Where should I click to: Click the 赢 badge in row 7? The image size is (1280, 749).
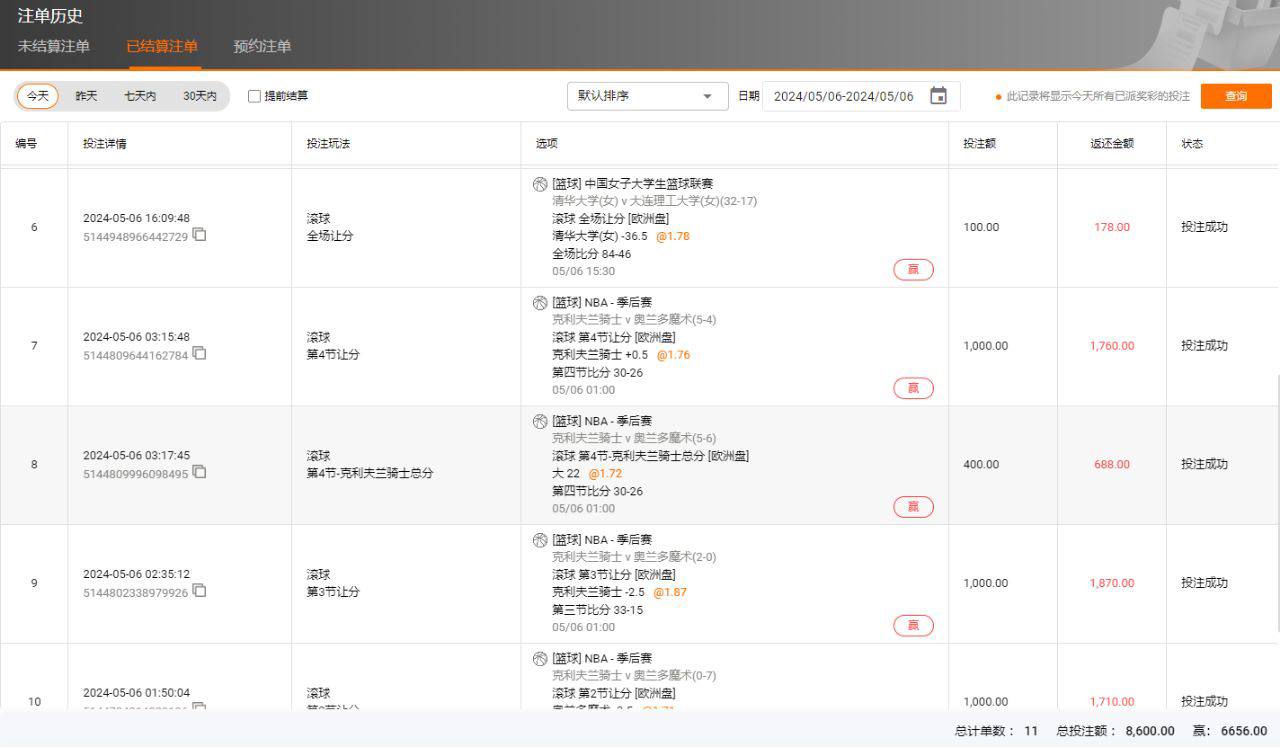913,388
